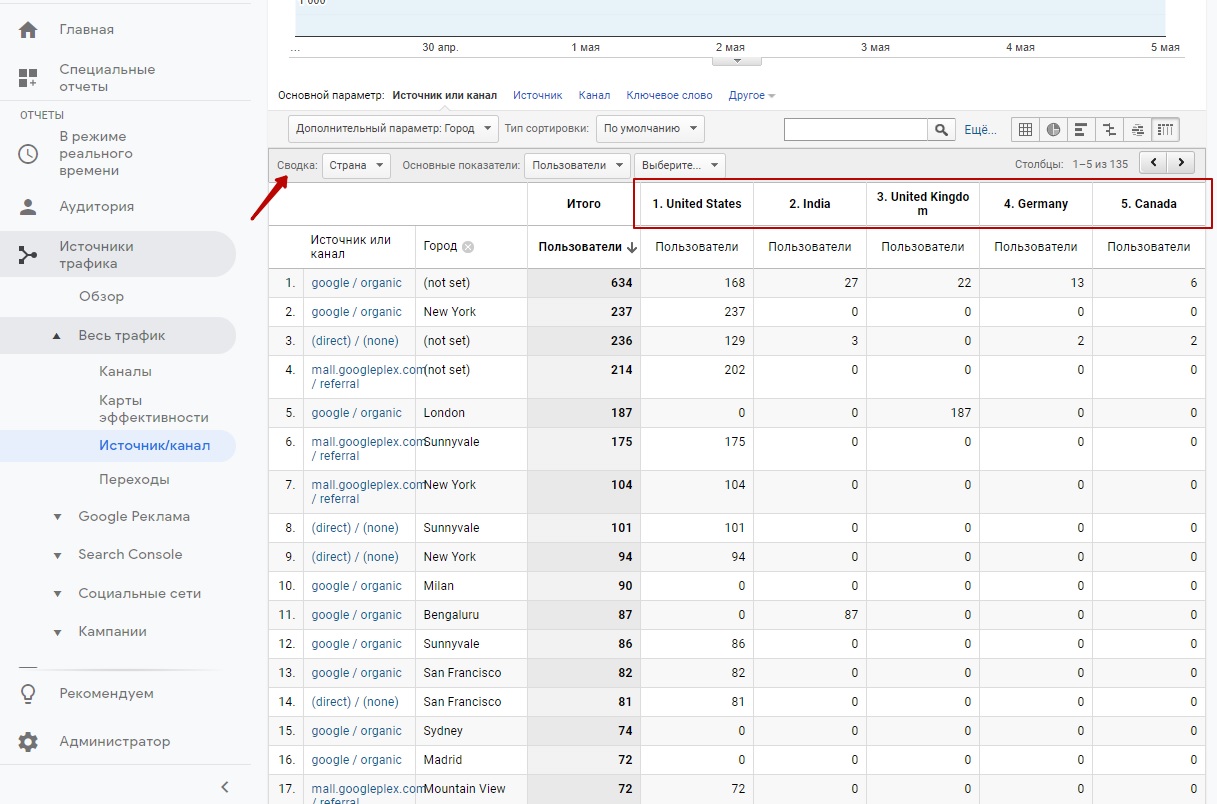Collapse sidebar with the left chevron
Screen dimensions: 1217x804
point(225,787)
